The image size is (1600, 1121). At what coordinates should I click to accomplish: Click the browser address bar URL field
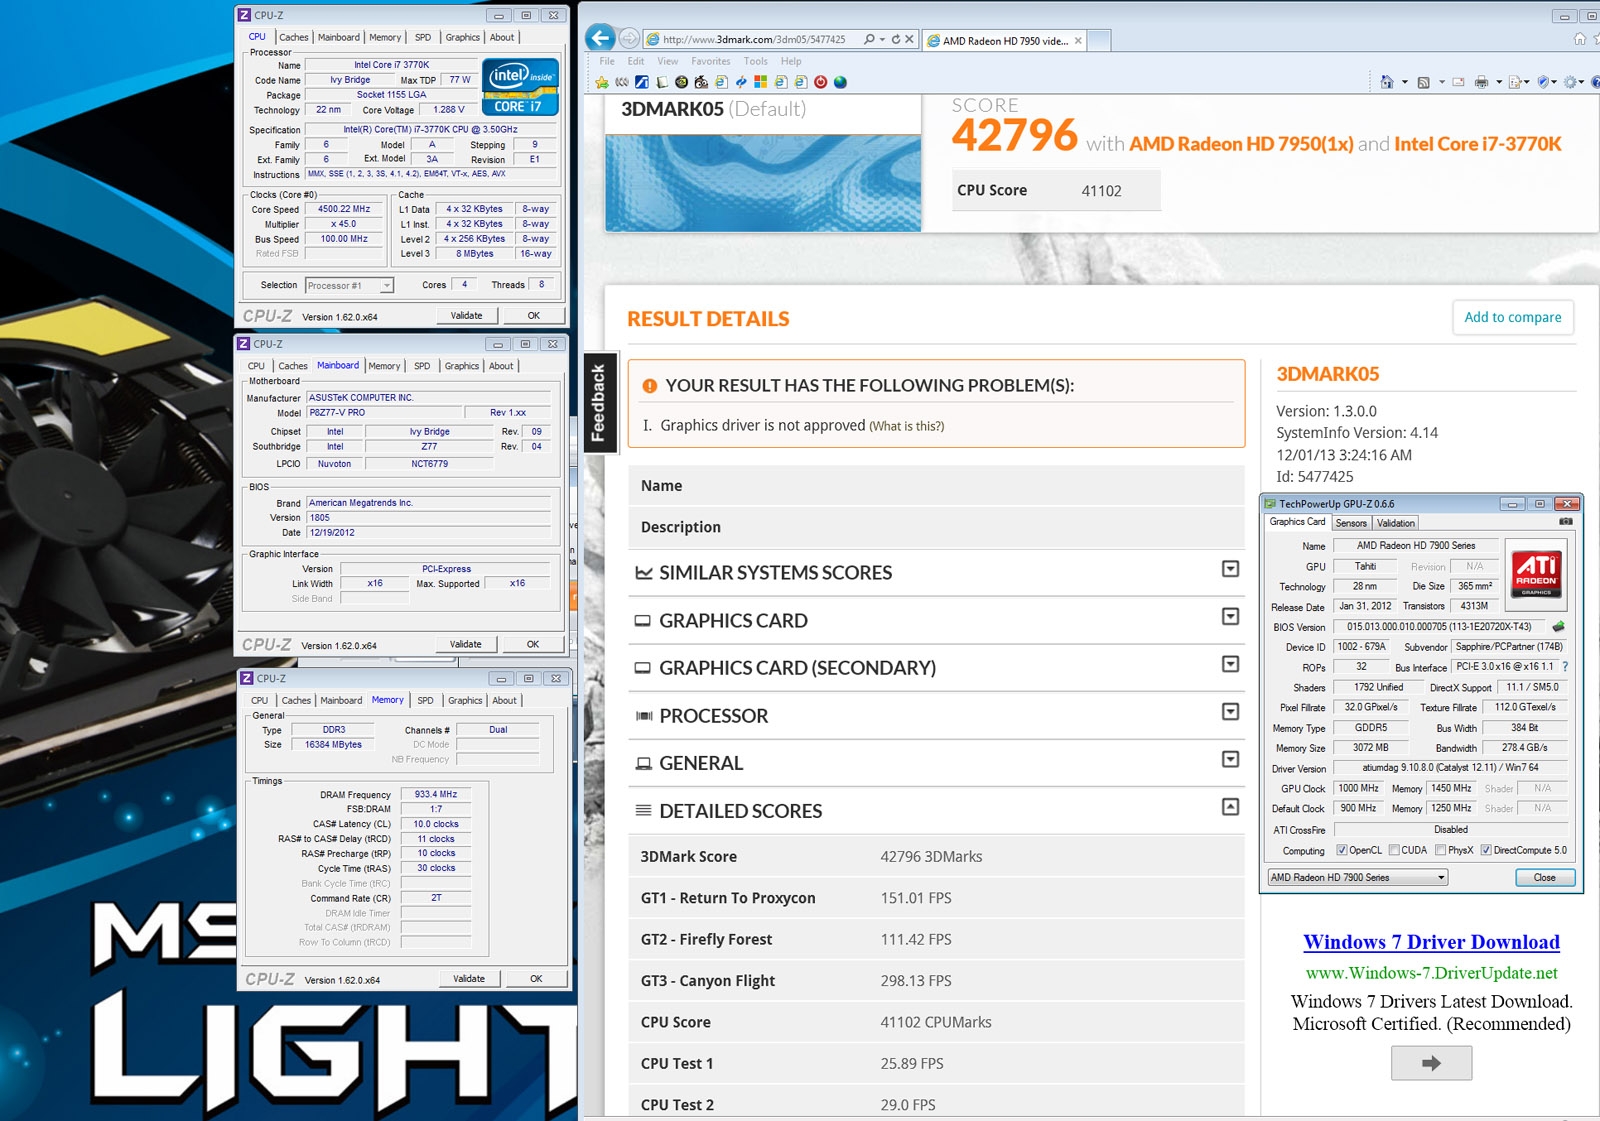753,40
